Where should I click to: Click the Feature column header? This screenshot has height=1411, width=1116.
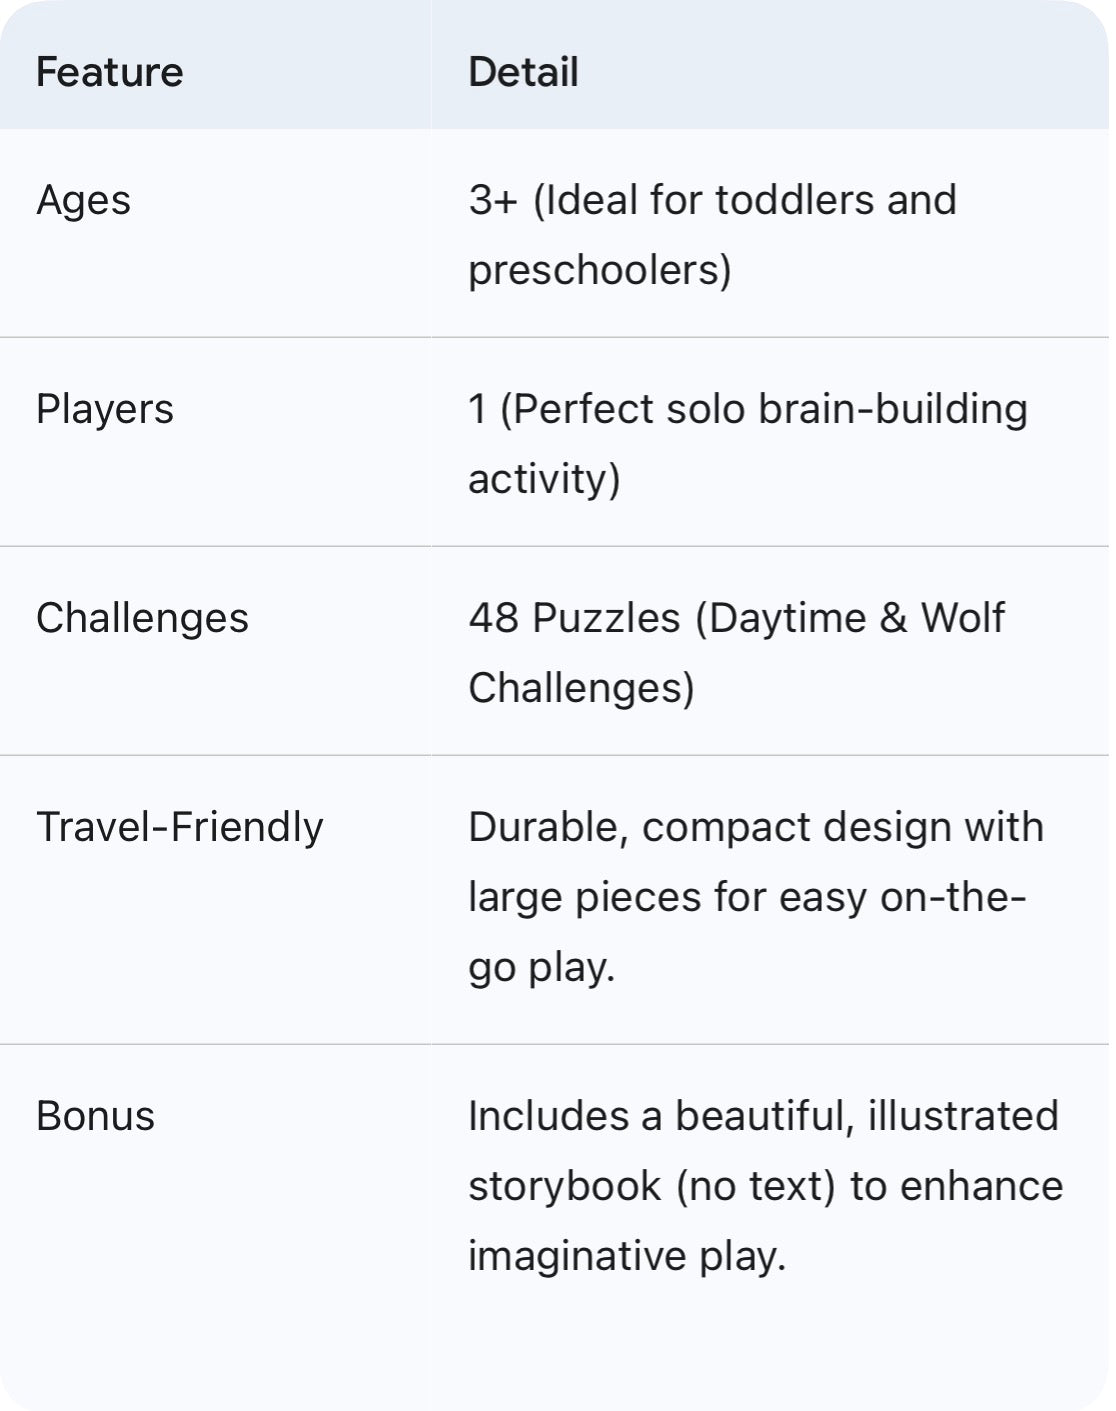coord(110,72)
